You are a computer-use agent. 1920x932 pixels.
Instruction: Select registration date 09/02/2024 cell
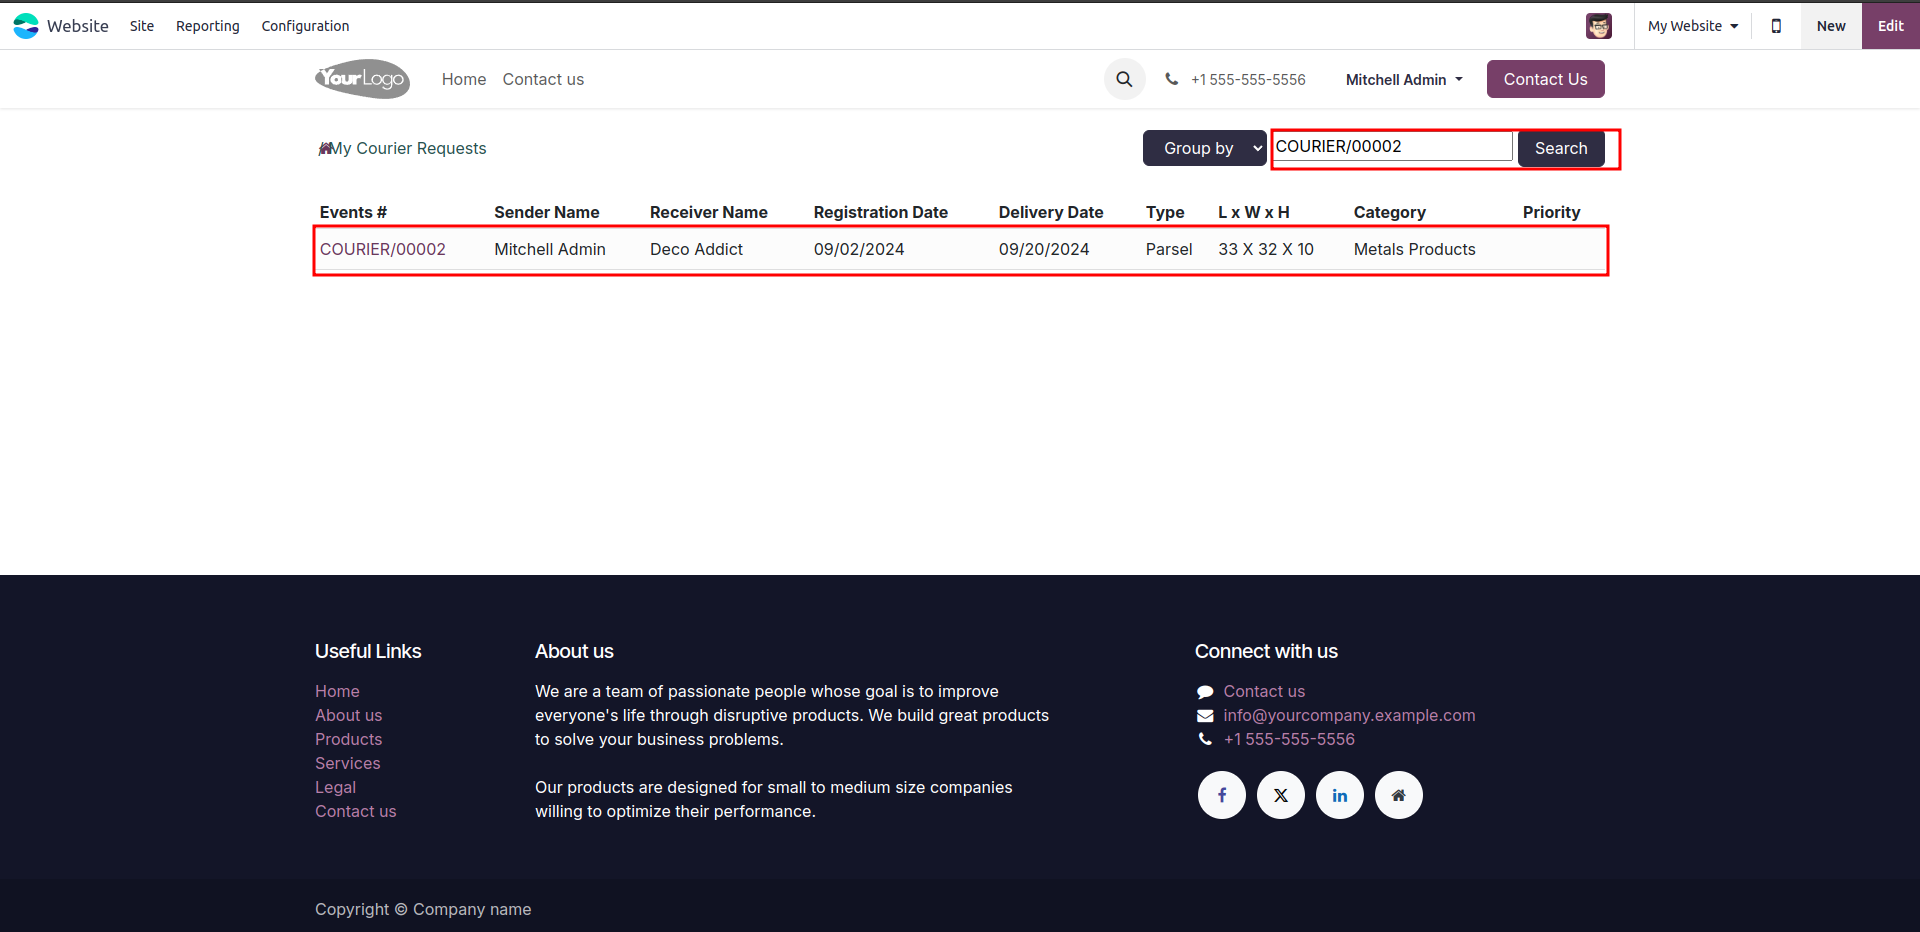(x=859, y=249)
